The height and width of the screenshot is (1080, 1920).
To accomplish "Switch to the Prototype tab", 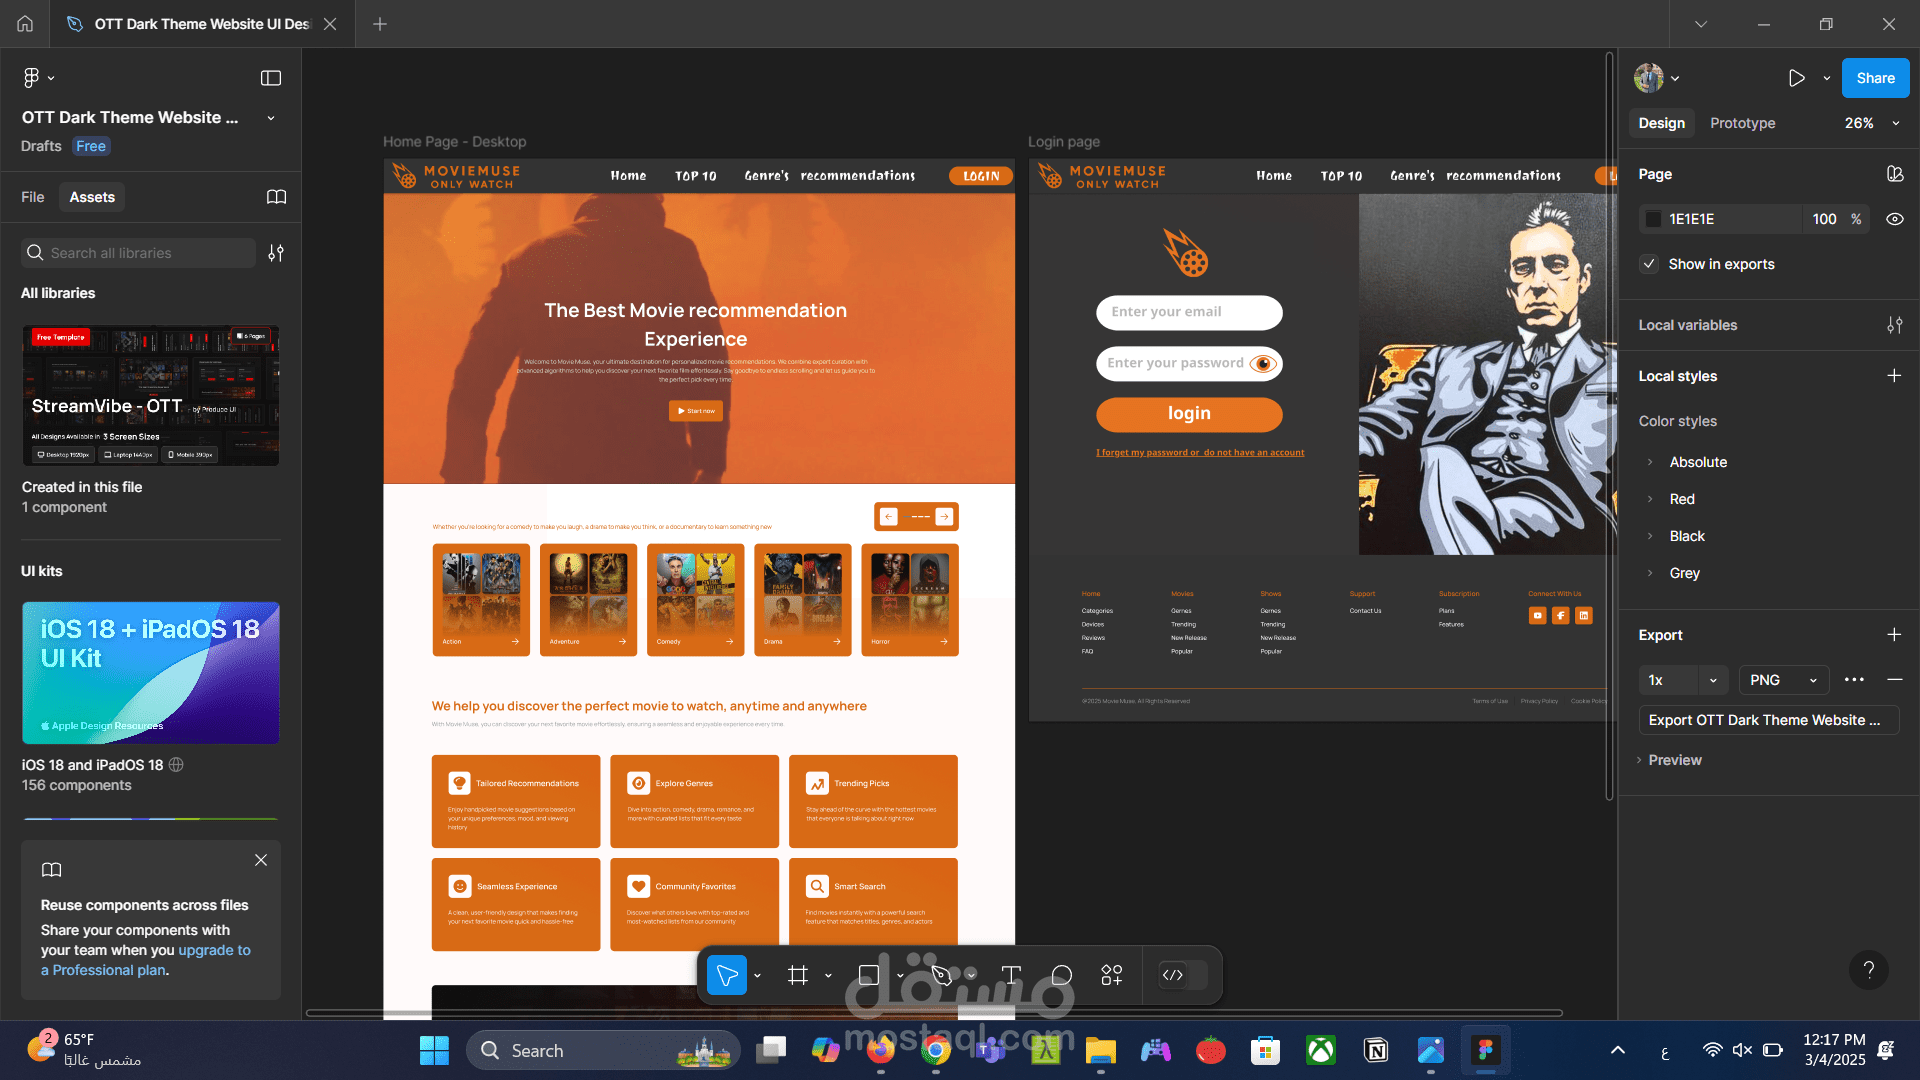I will pos(1742,123).
